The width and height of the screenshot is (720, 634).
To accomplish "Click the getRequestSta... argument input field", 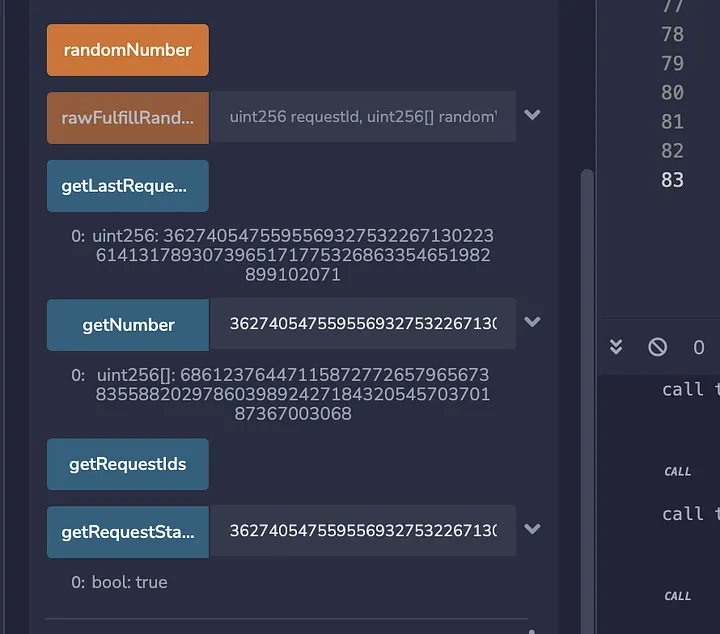I will [362, 531].
